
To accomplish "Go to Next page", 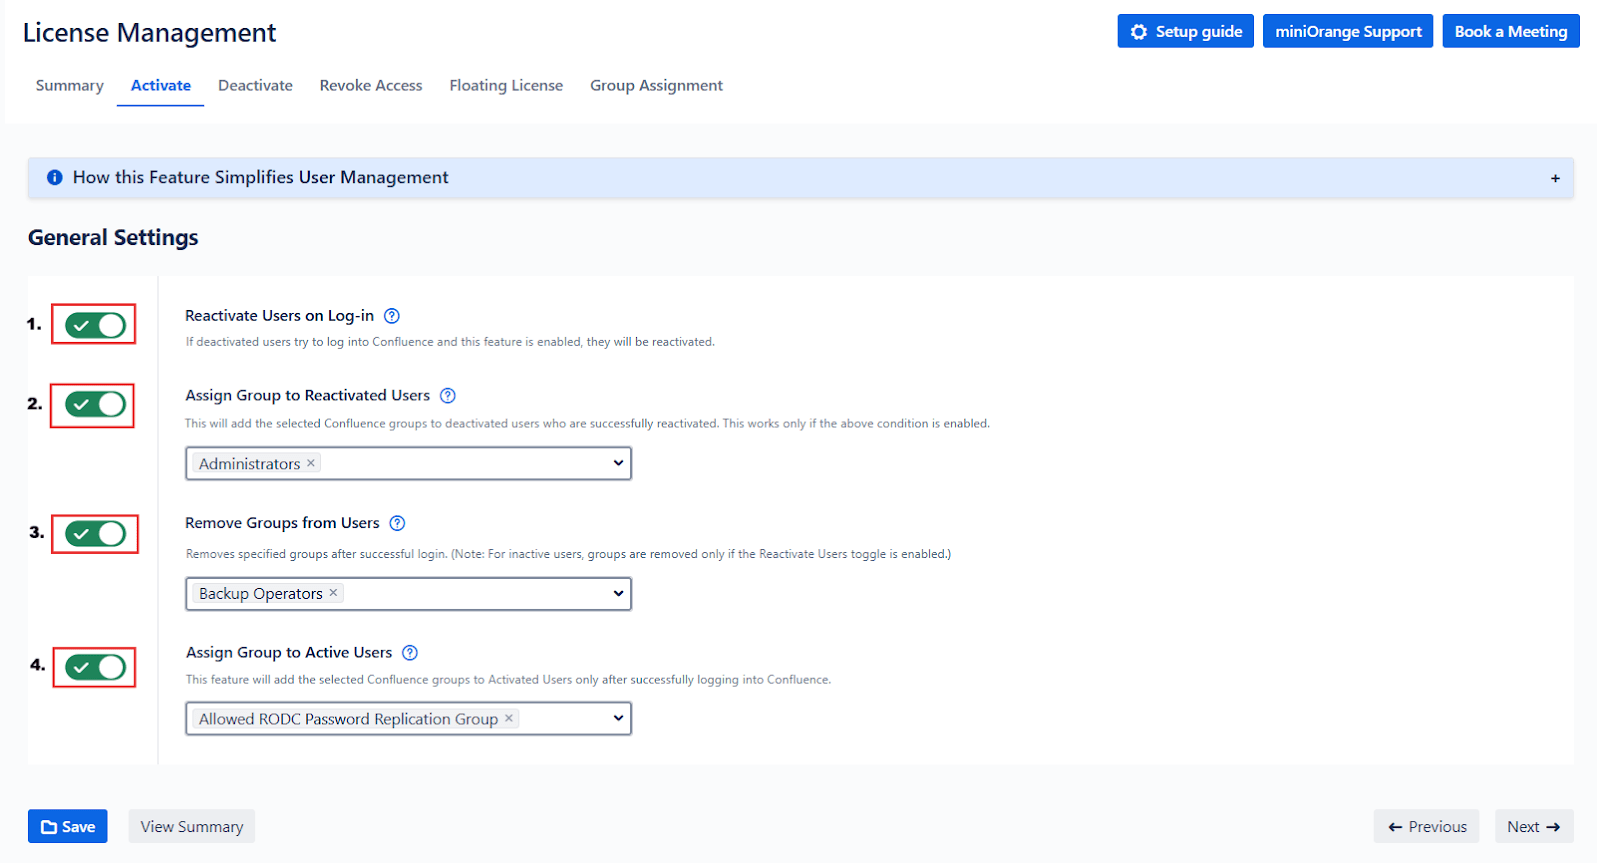I will click(1533, 826).
